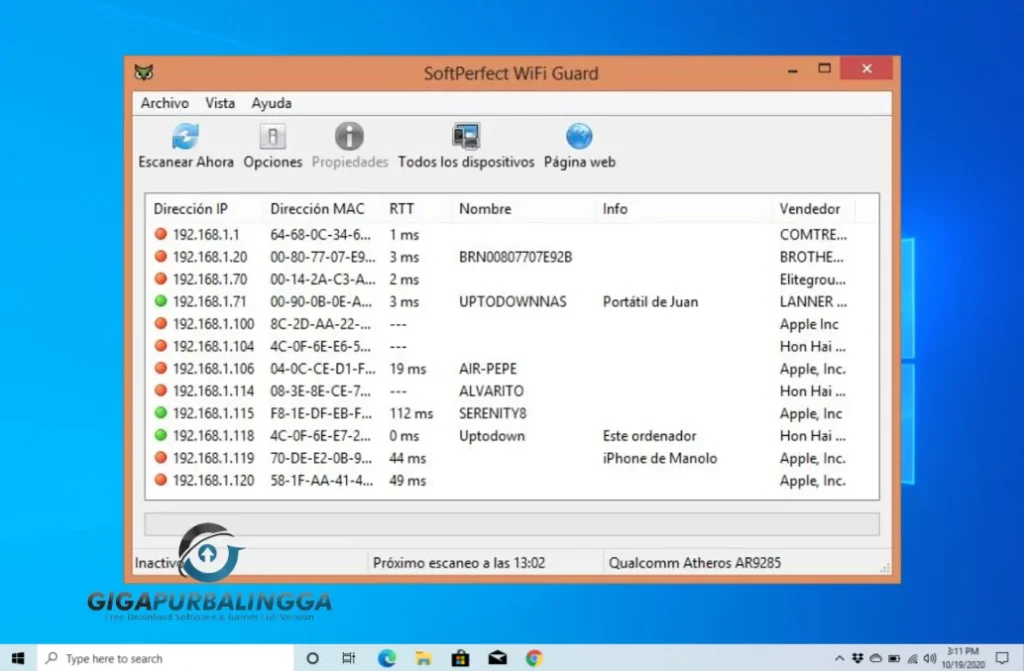Open the Archivo menu
Viewport: 1024px width, 671px height.
click(164, 103)
